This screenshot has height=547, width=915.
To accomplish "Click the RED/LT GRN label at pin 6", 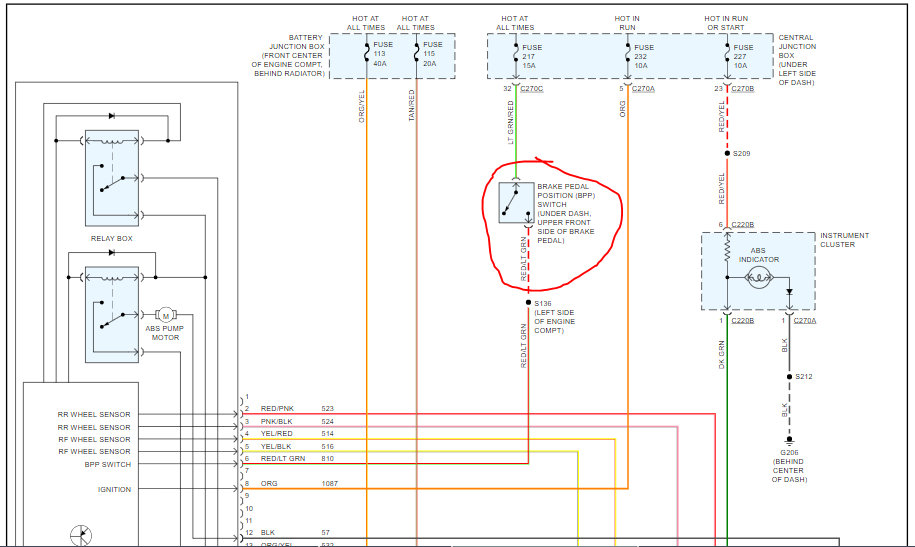I will 283,459.
